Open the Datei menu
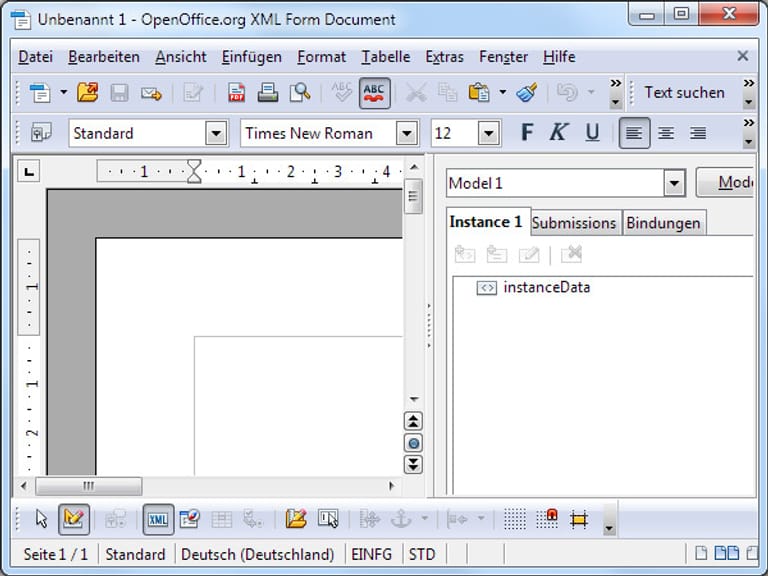 (x=35, y=57)
